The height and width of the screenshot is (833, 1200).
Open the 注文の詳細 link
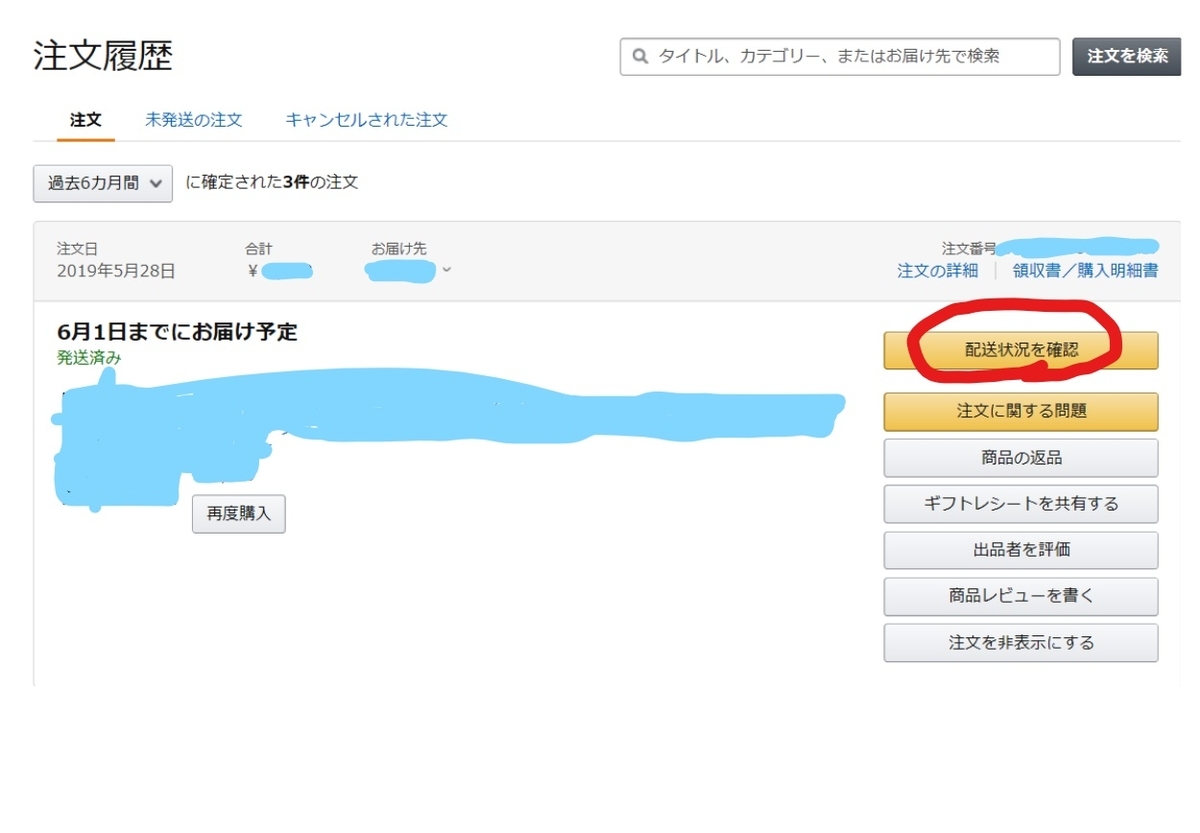coord(937,270)
